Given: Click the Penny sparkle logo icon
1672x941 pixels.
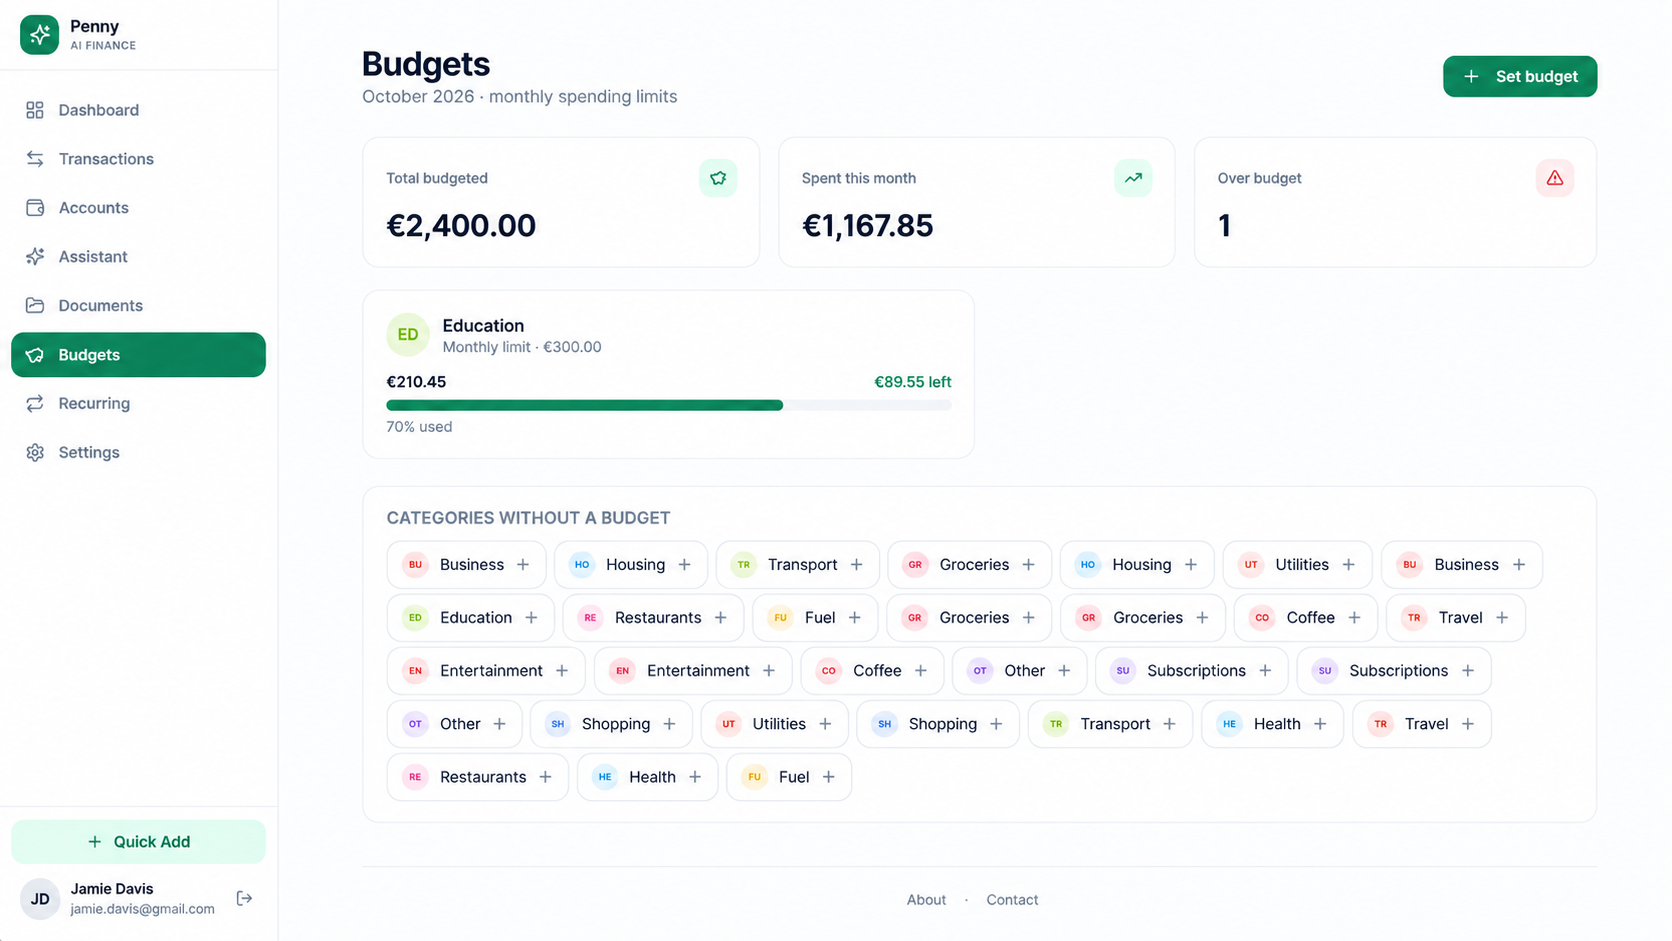Looking at the screenshot, I should click(39, 35).
